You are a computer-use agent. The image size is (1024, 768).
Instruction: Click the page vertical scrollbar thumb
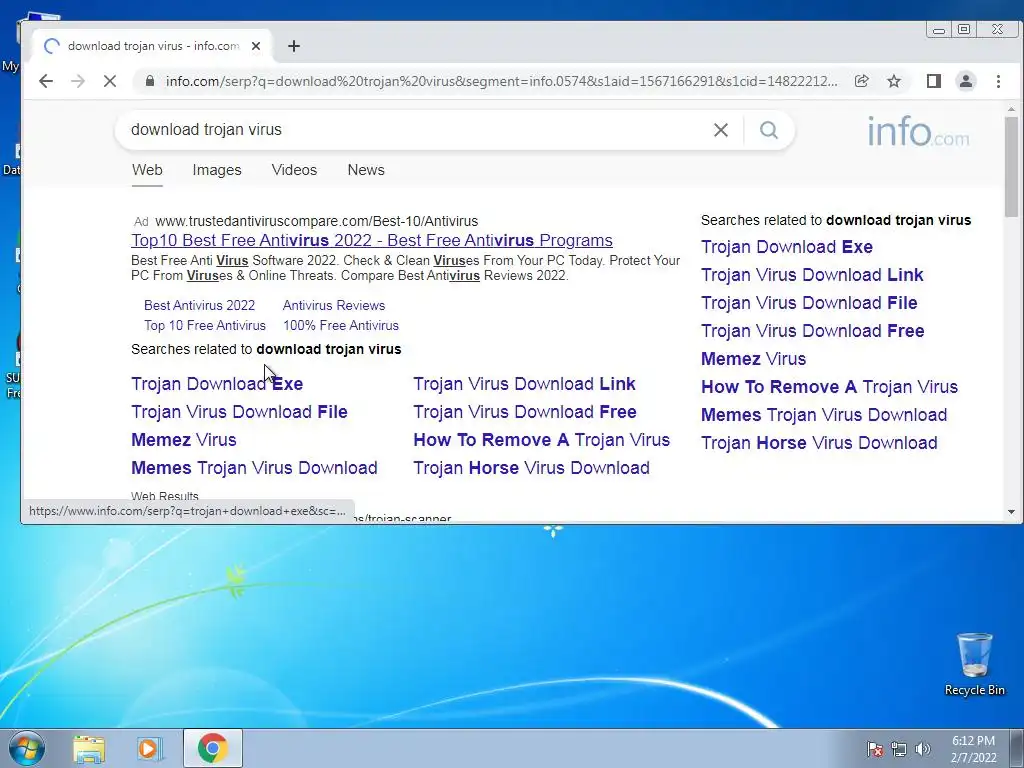pos(1012,167)
